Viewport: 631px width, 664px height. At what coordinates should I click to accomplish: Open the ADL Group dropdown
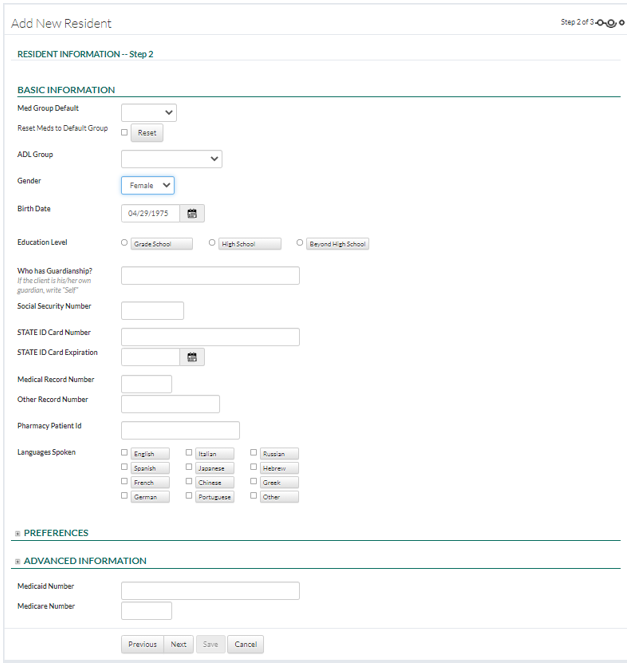coord(171,159)
